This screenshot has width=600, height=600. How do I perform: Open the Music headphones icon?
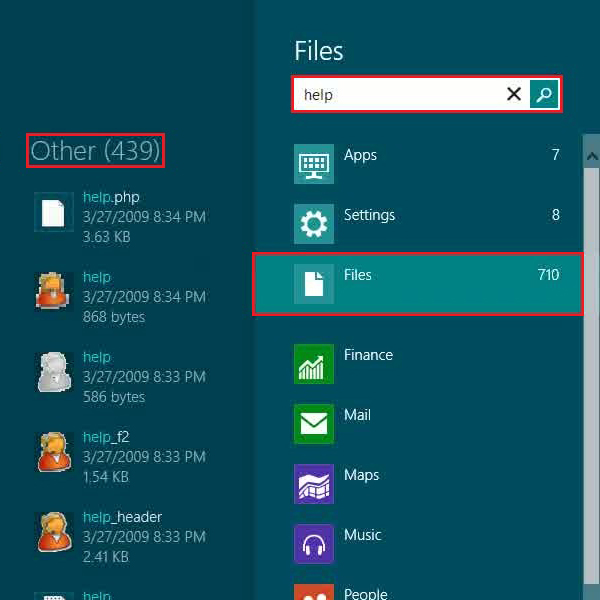point(314,544)
